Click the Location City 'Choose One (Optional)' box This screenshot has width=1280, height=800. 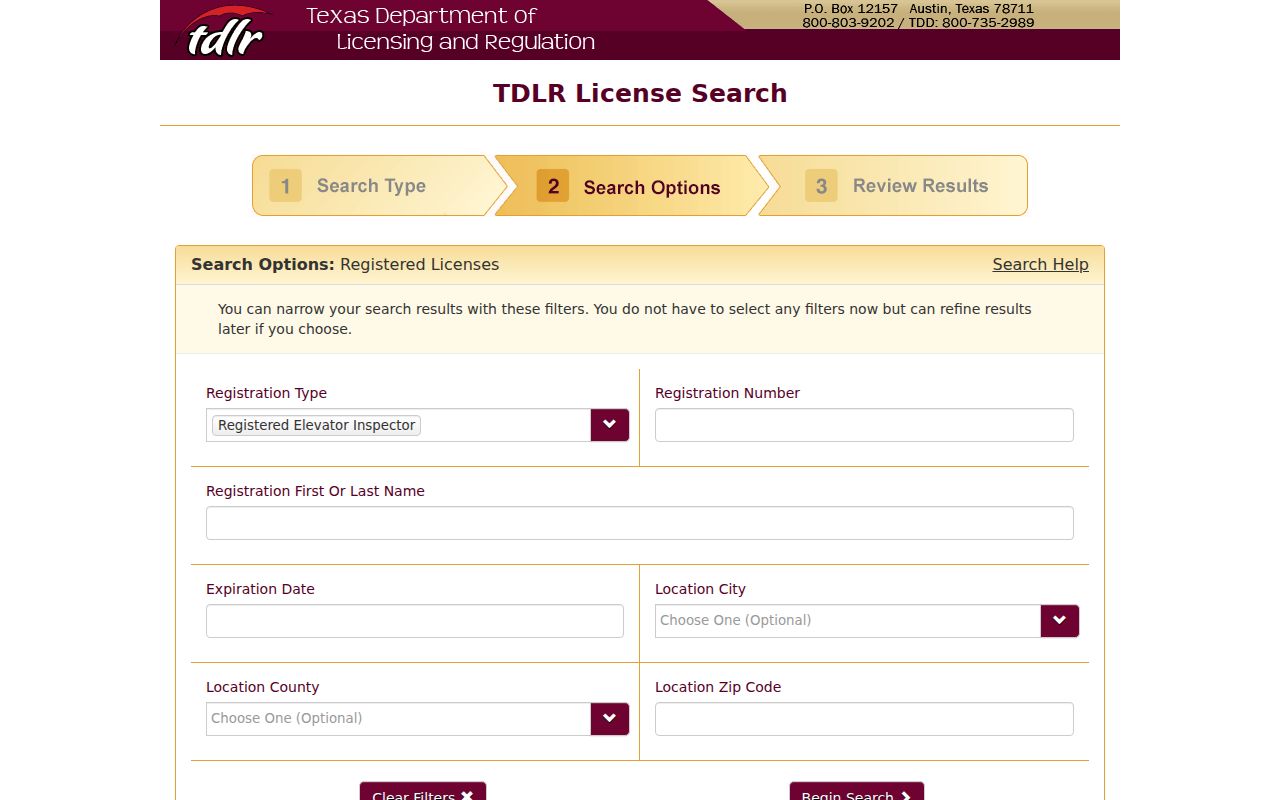848,621
